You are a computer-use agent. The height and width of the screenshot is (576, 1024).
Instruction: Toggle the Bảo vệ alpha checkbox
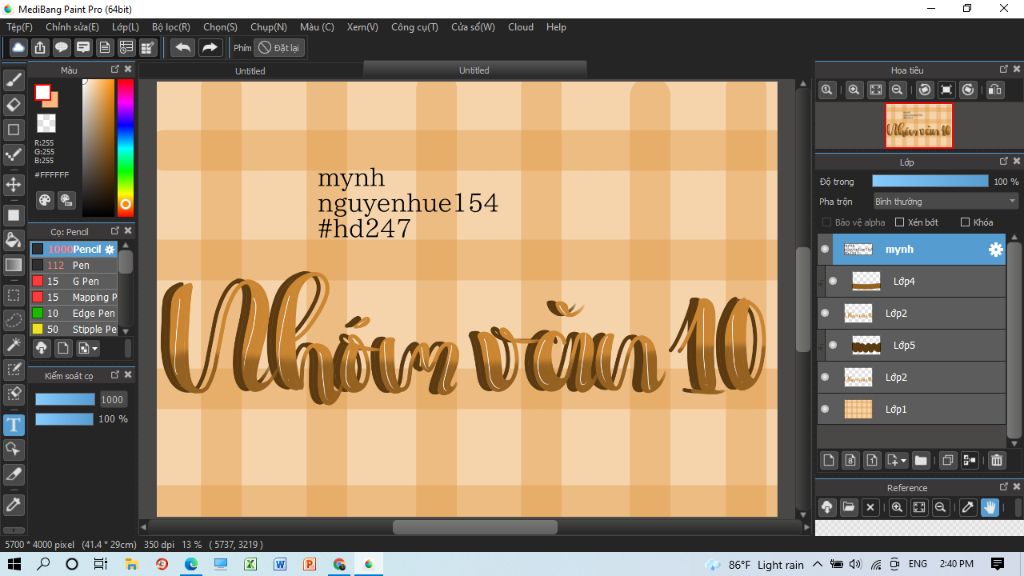pyautogui.click(x=827, y=223)
